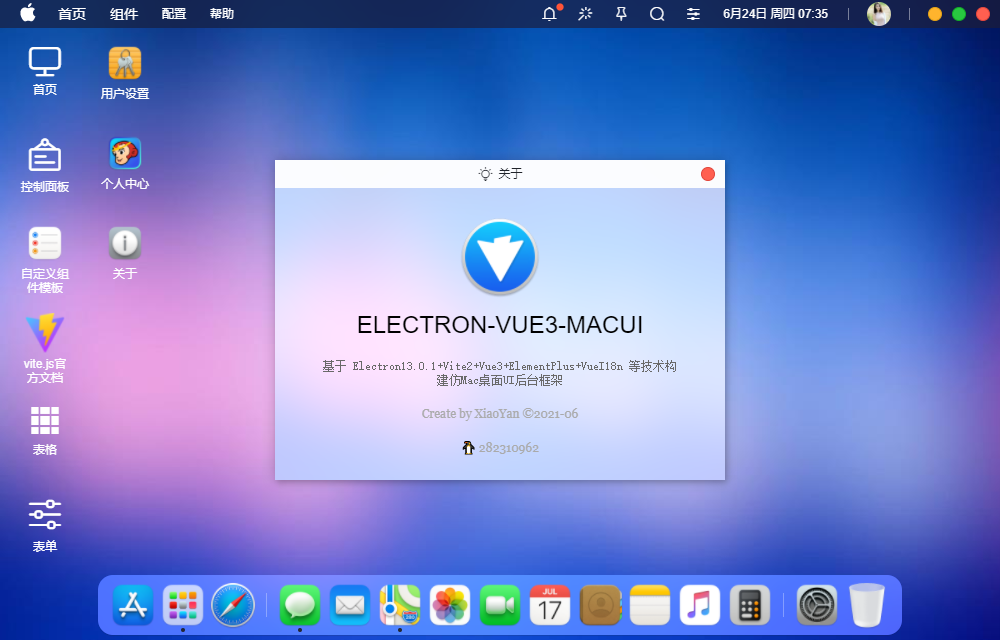Open the 配置 menu
The width and height of the screenshot is (1000, 640).
point(172,14)
